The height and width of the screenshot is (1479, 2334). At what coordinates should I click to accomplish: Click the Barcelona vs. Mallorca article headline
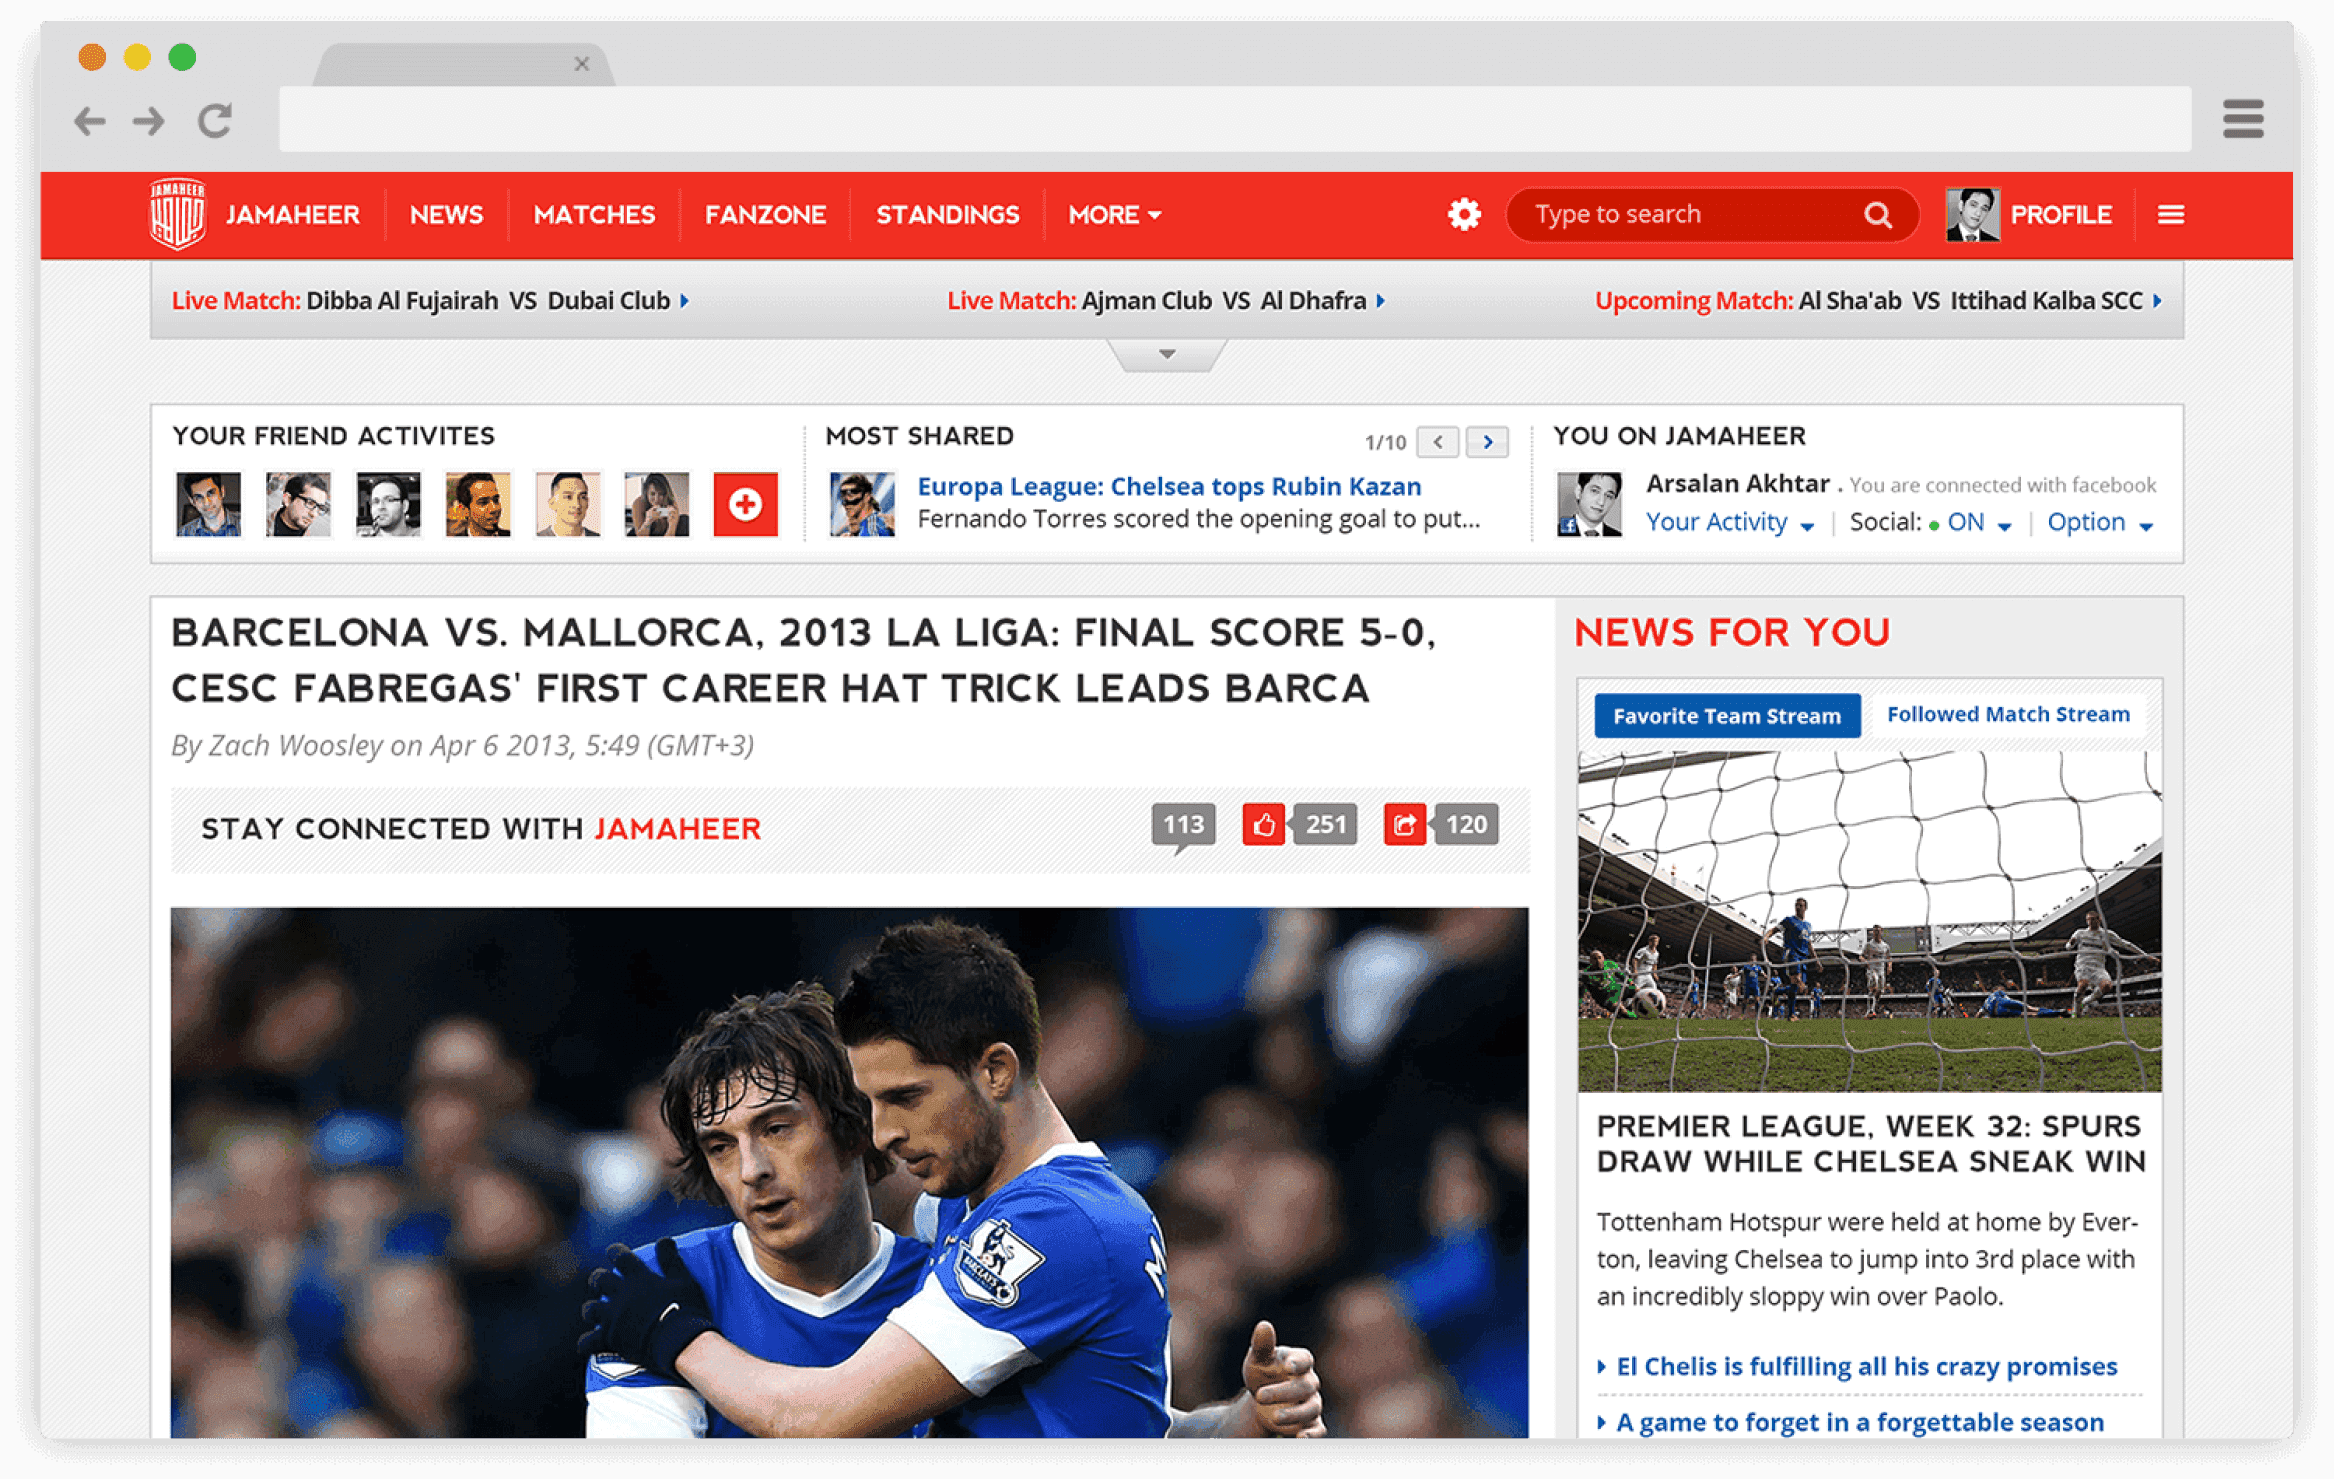803,661
